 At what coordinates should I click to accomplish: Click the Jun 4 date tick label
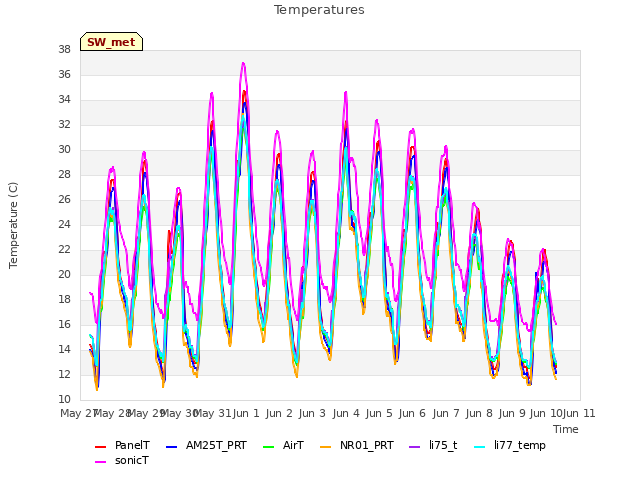point(346,413)
